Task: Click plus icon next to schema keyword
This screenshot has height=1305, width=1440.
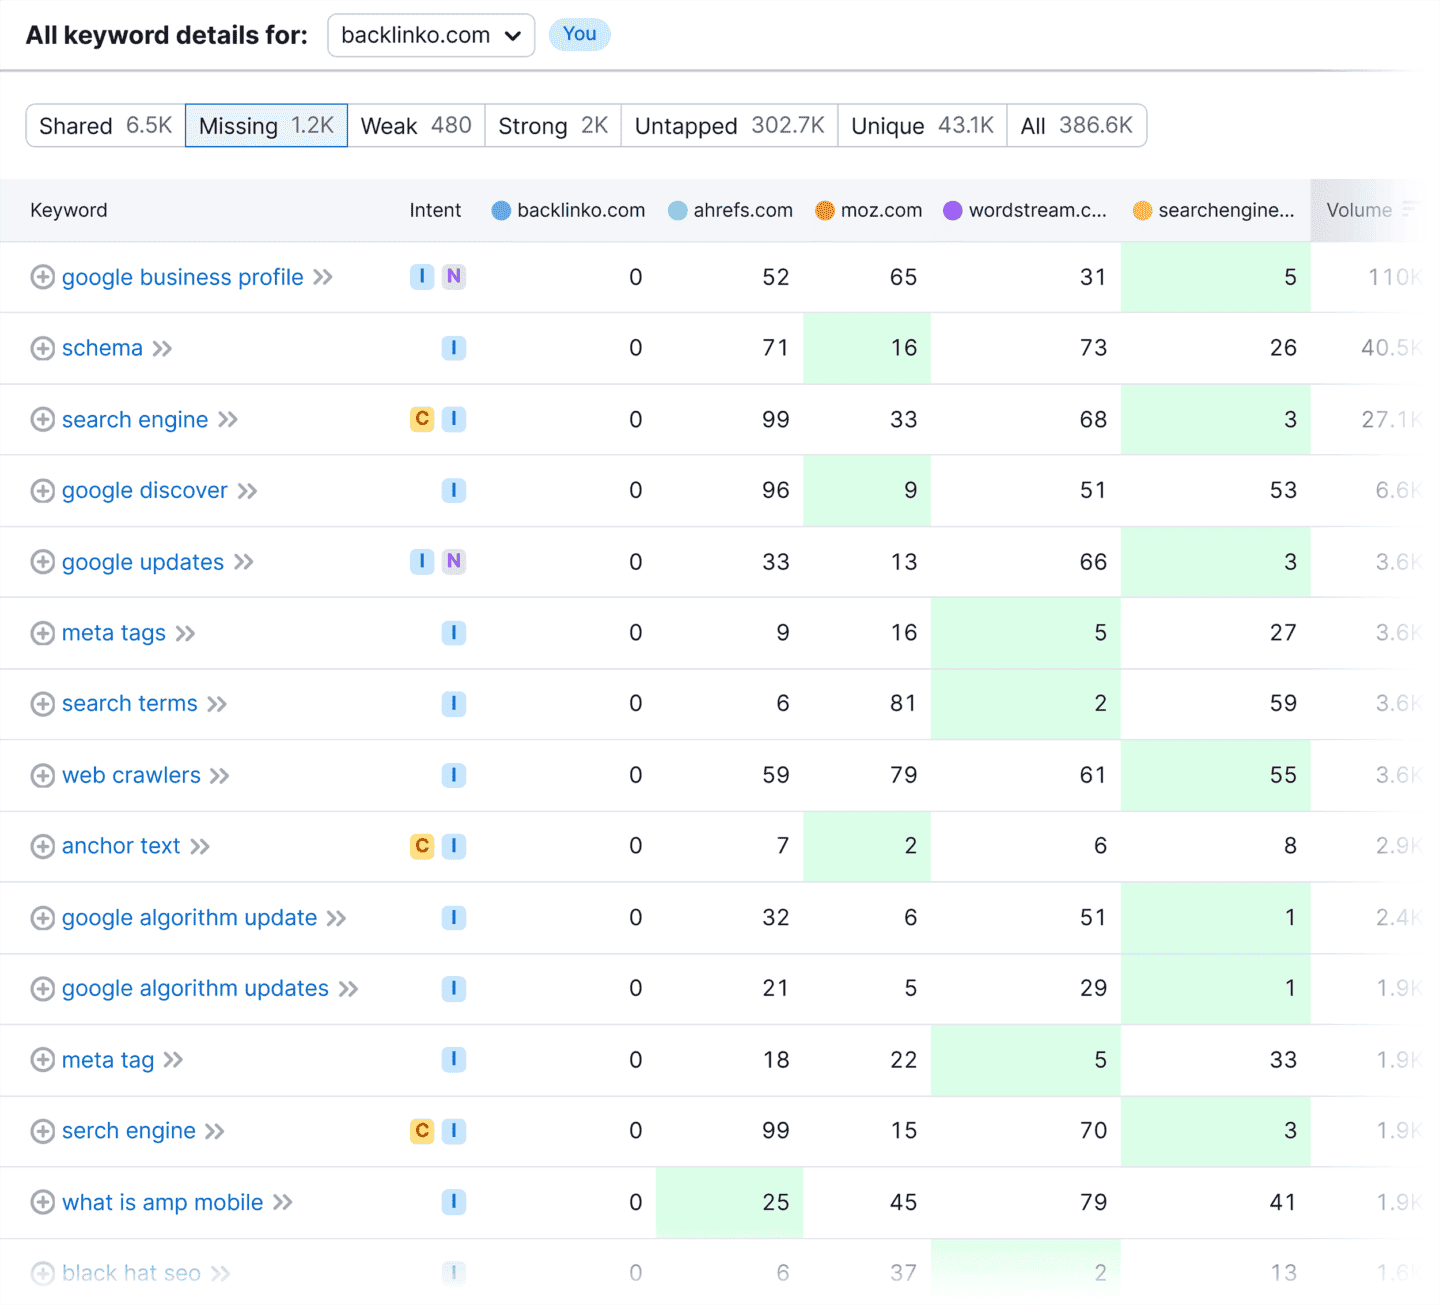Action: (42, 348)
